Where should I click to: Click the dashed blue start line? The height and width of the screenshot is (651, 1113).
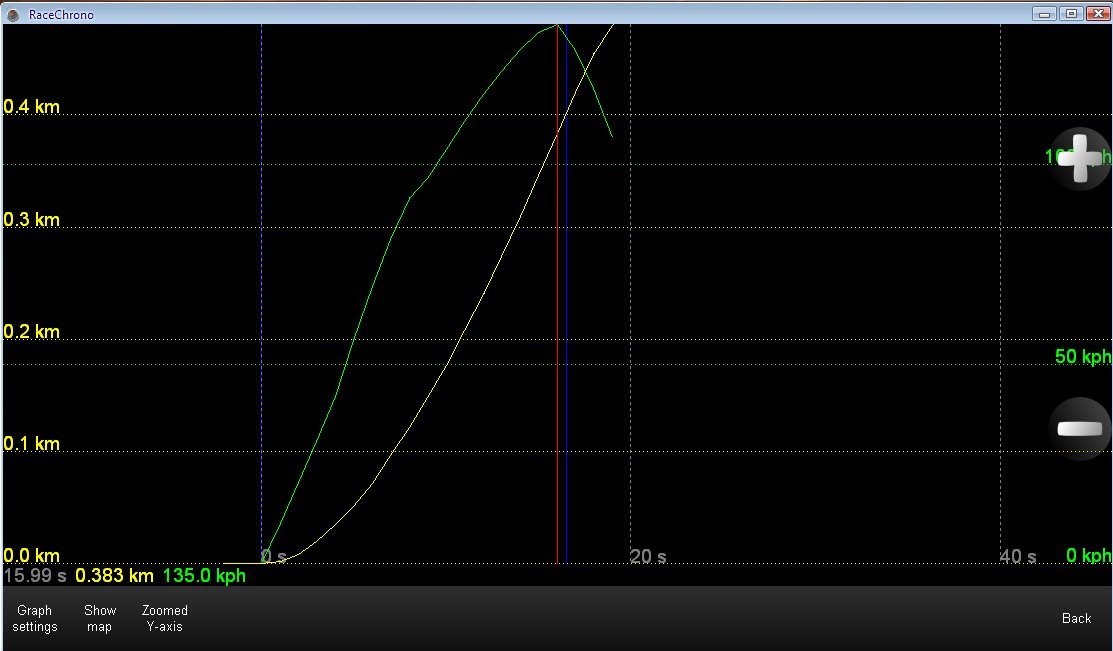261,300
